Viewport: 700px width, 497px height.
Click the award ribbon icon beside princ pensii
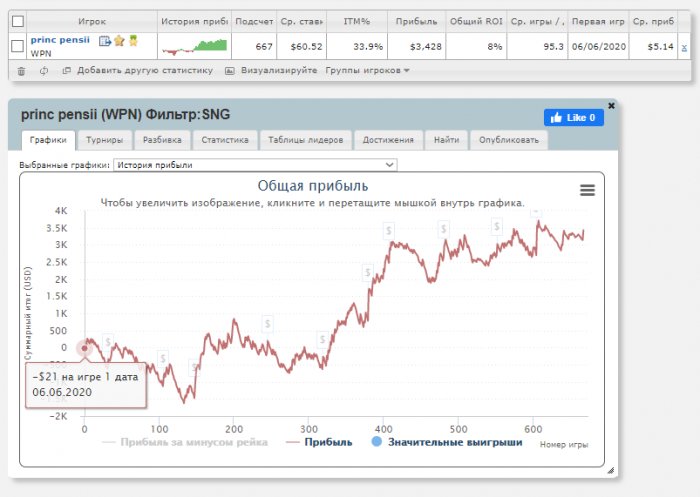click(x=133, y=41)
